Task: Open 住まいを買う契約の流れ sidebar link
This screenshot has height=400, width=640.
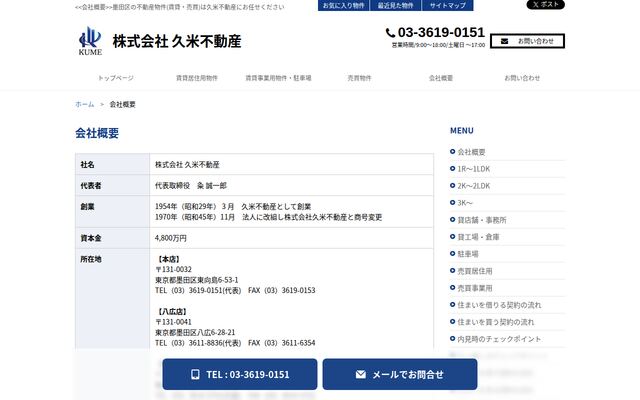Action: click(496, 322)
